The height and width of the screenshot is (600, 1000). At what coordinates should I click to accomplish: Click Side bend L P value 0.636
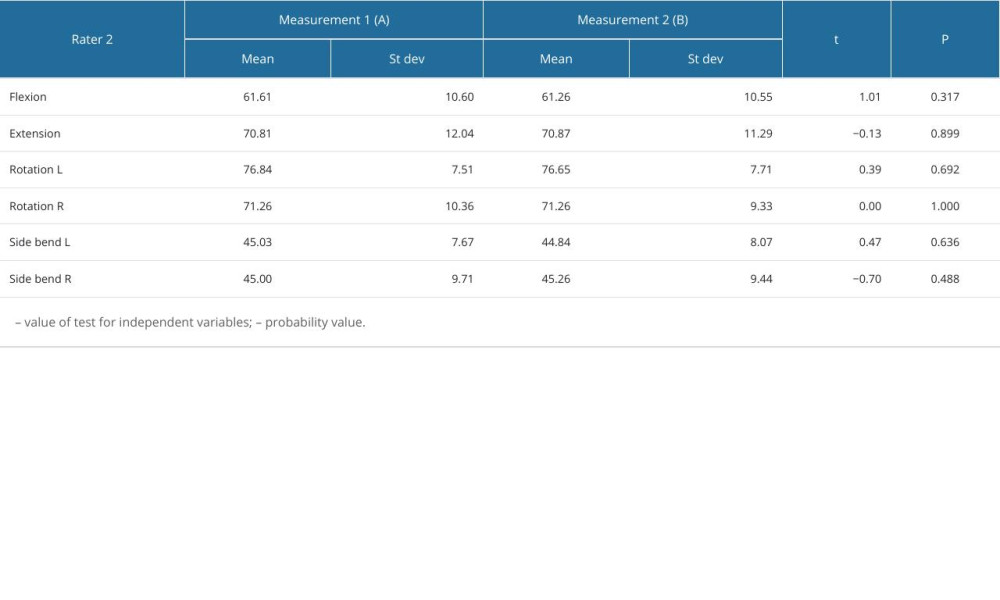[x=945, y=242]
